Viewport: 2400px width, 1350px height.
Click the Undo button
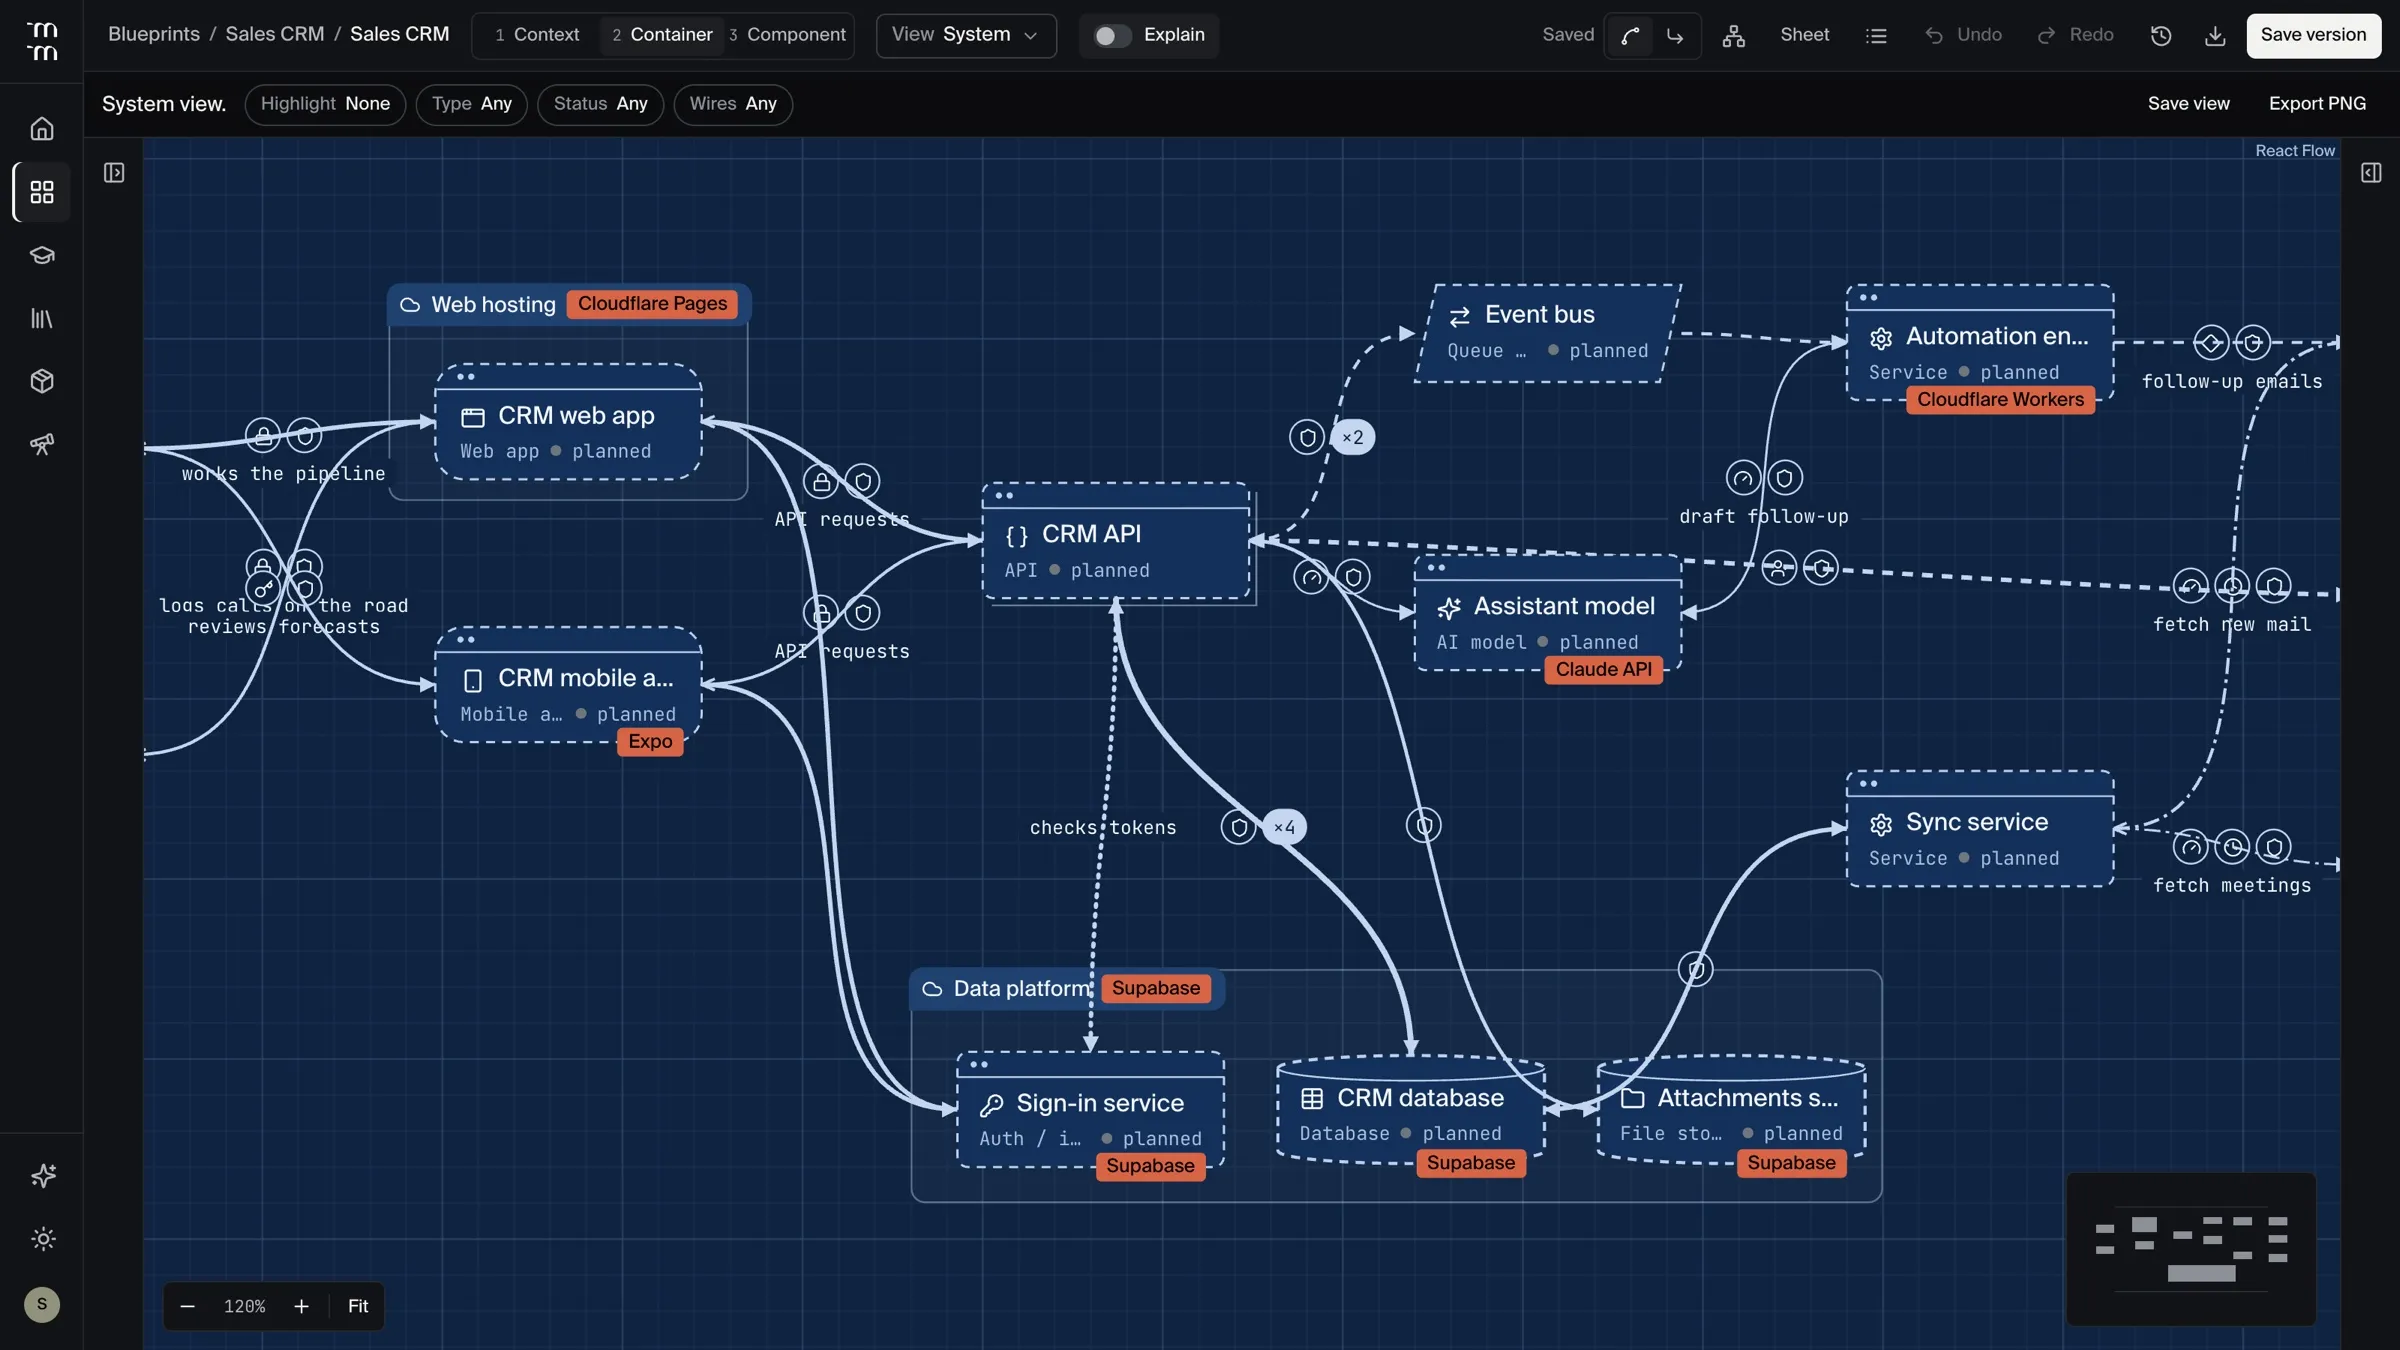[1963, 35]
